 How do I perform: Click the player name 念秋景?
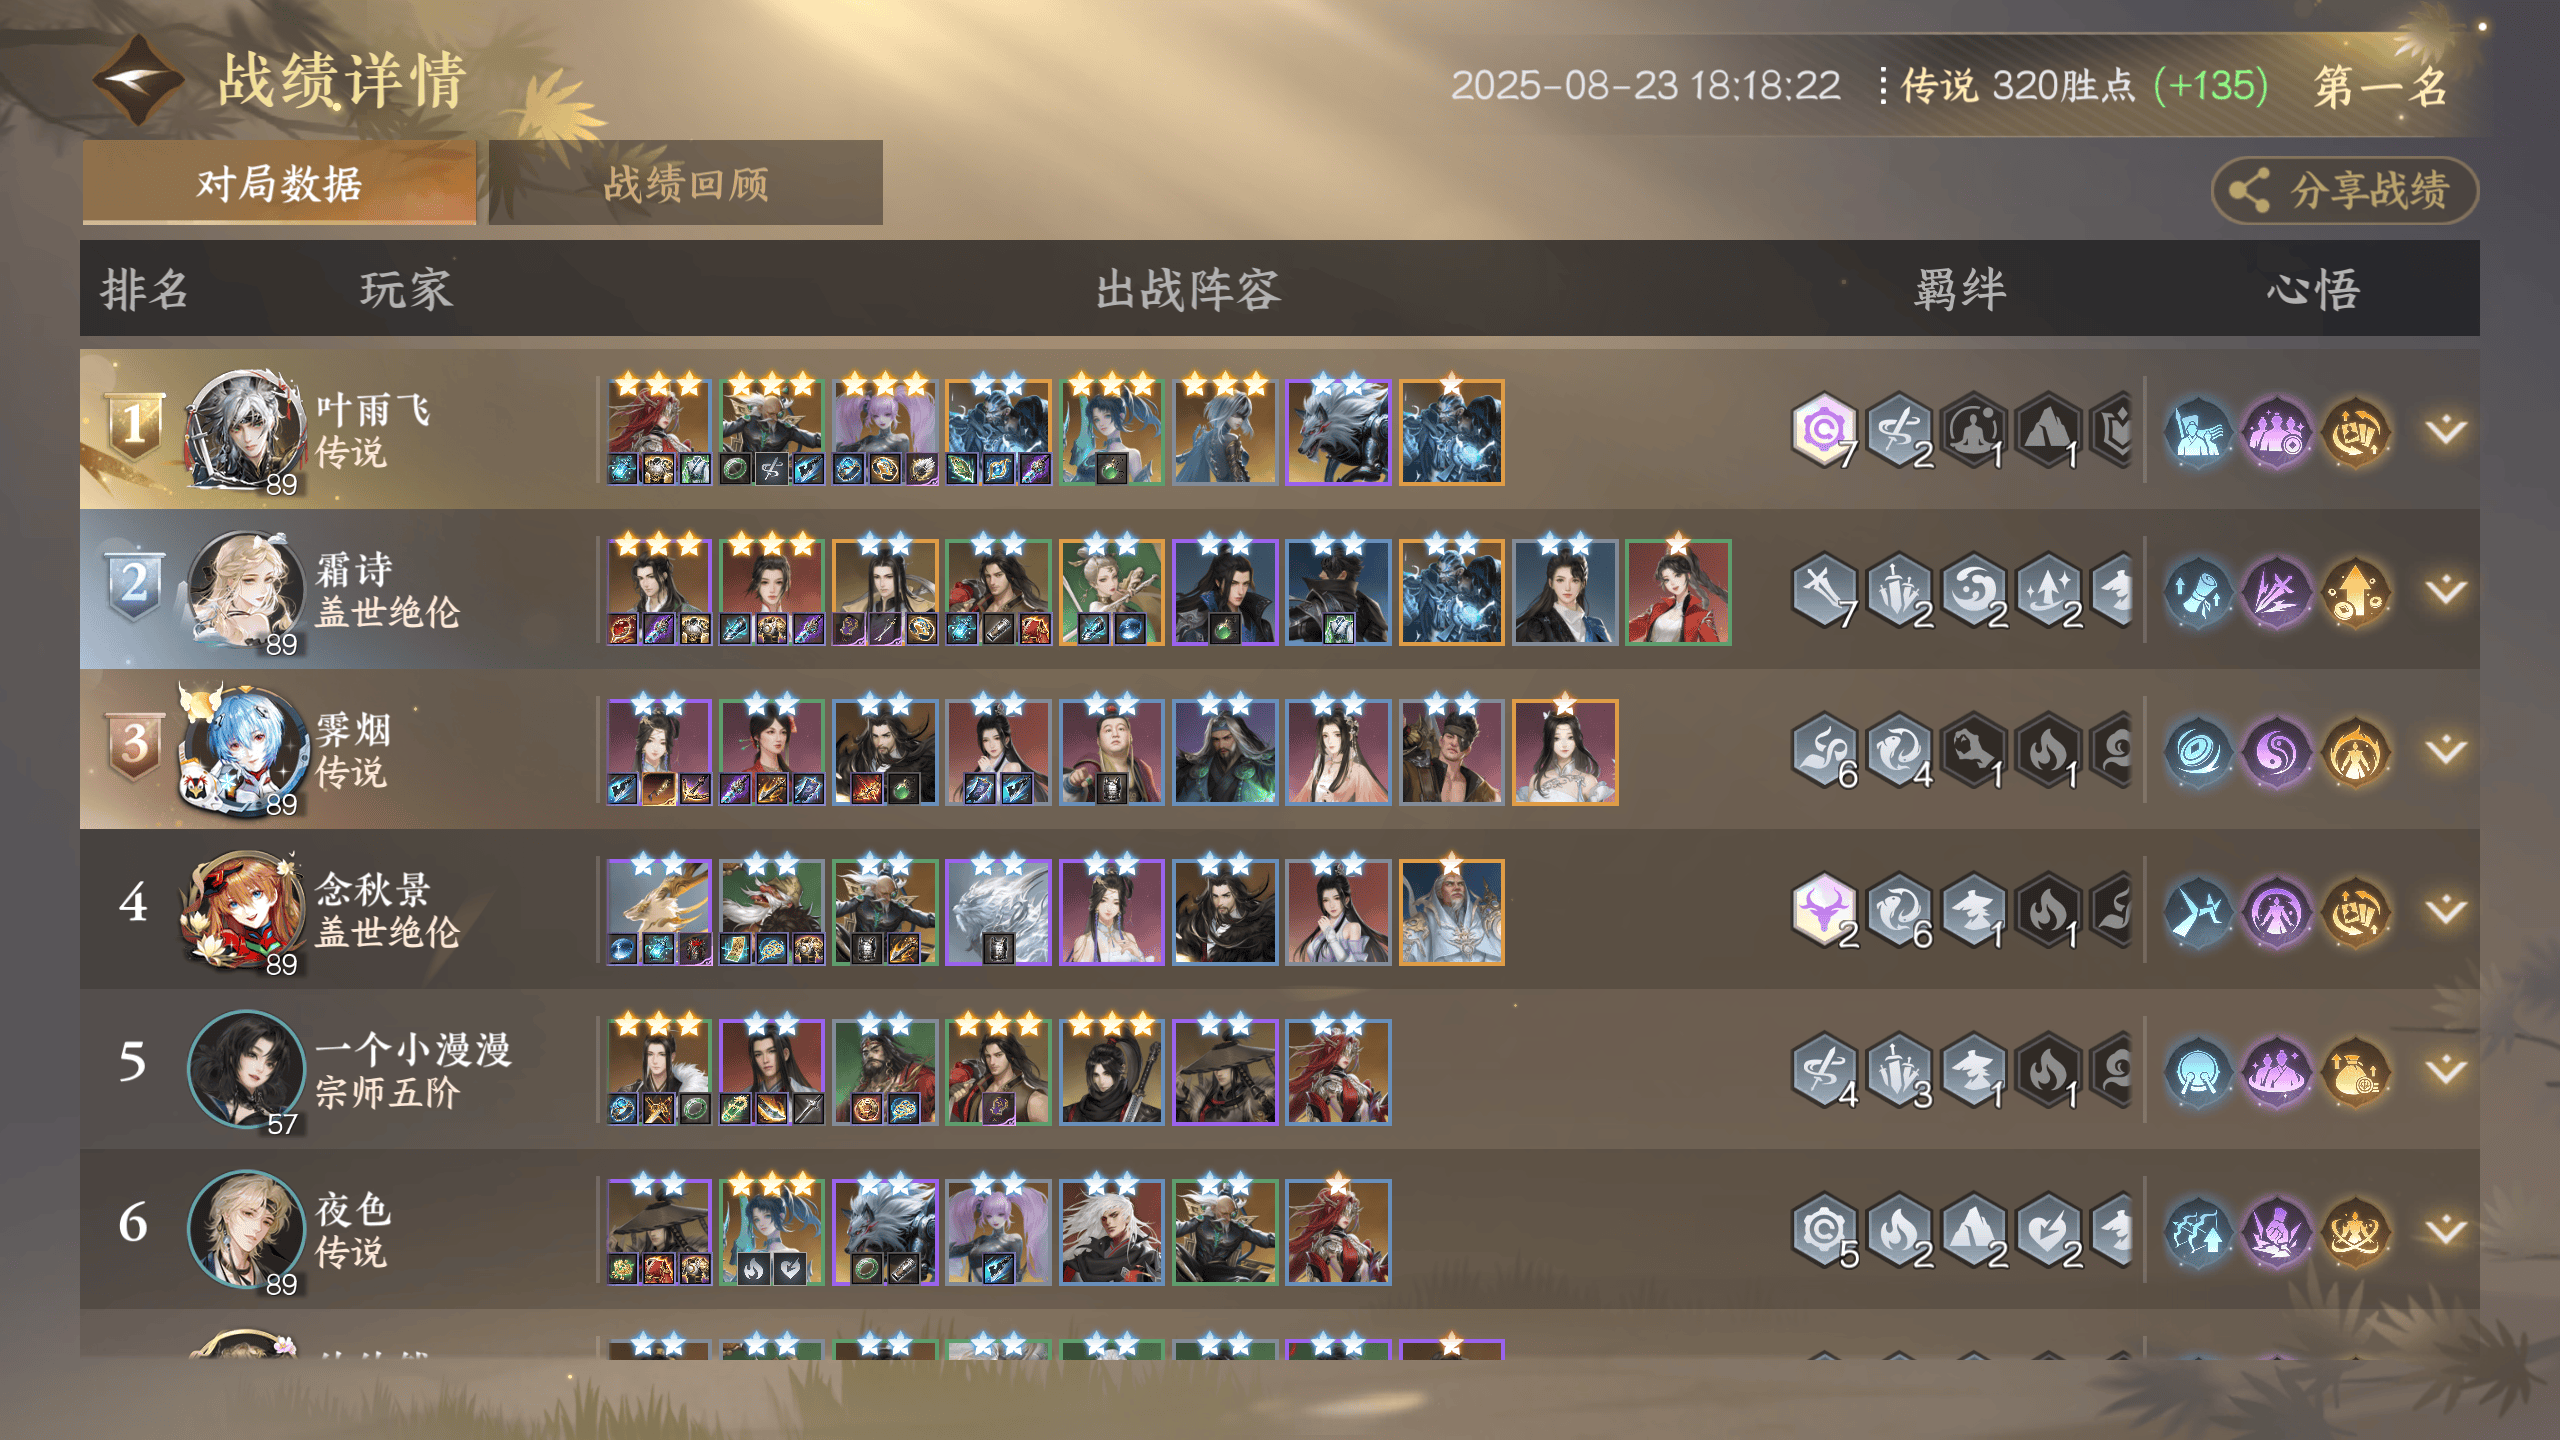click(373, 889)
